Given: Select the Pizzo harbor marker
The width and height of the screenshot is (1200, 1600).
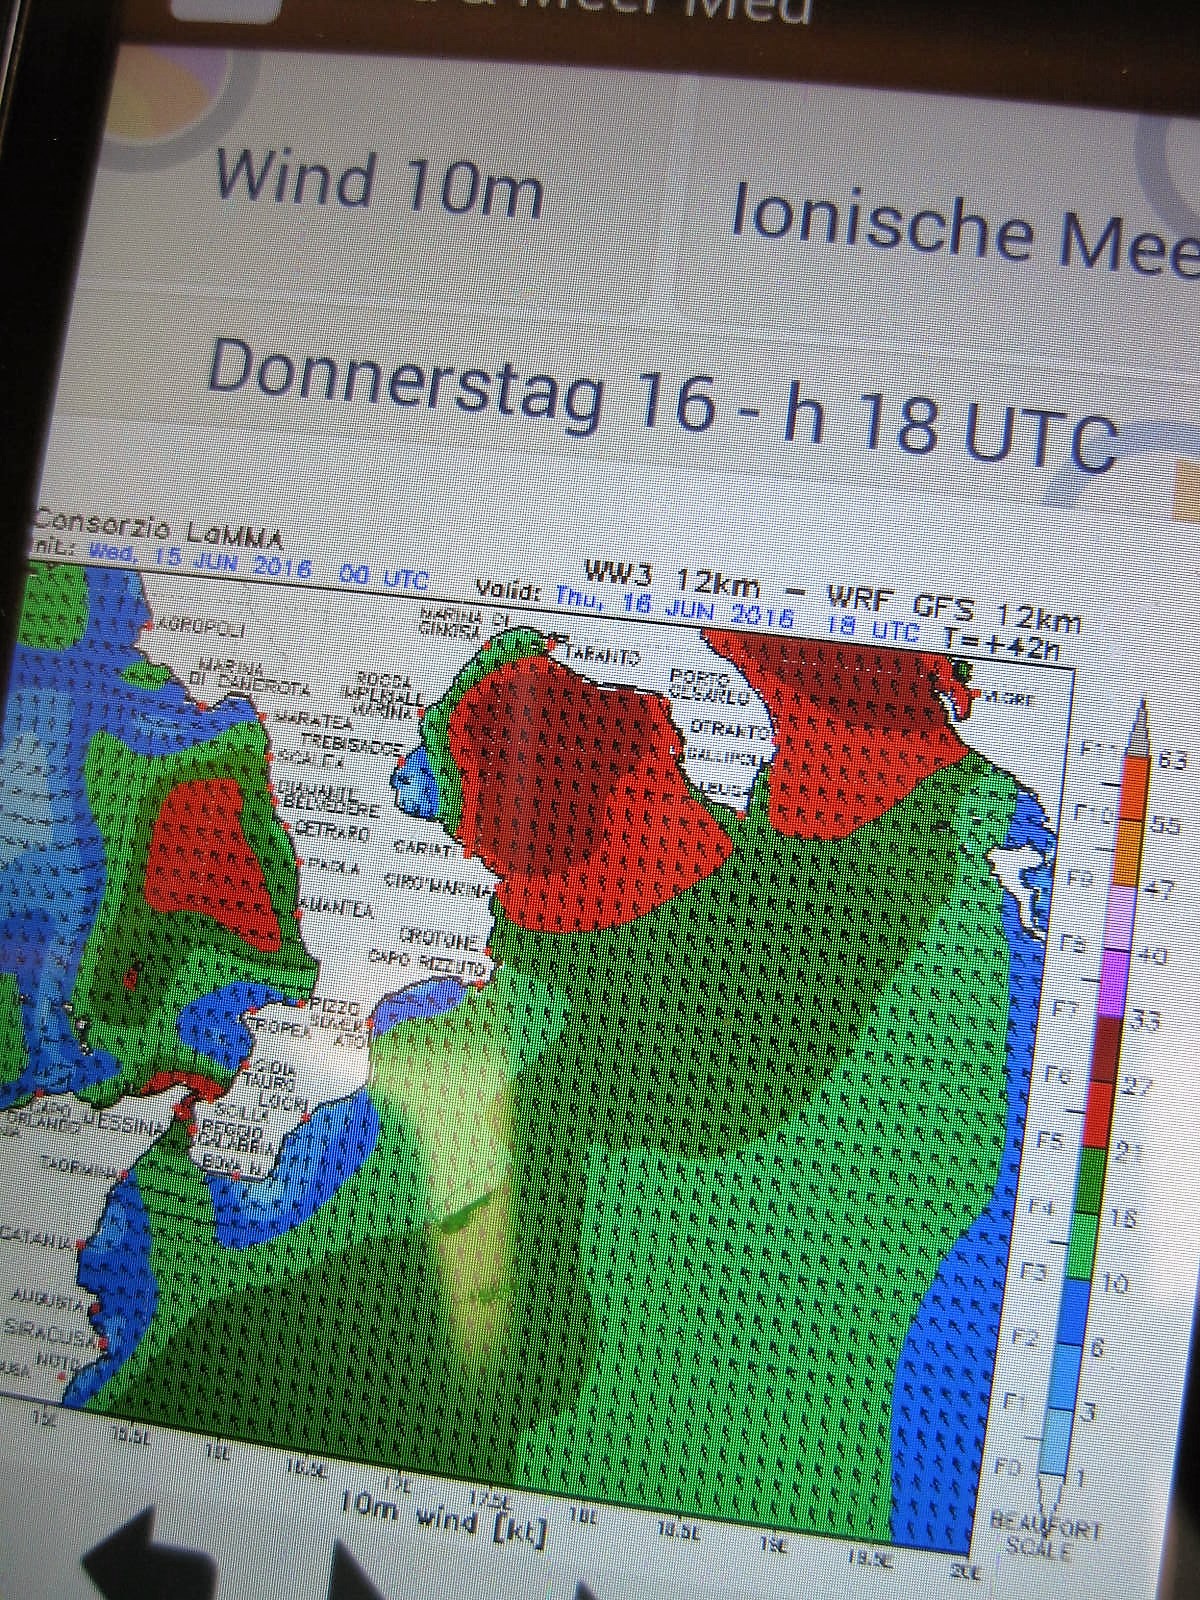Looking at the screenshot, I should pos(301,1001).
